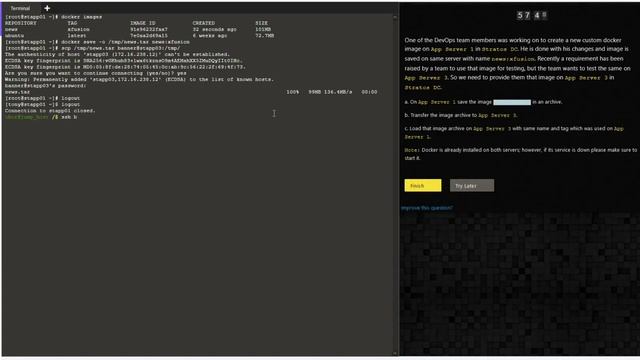
Task: Click the scp news.tar command line
Action: [92, 48]
